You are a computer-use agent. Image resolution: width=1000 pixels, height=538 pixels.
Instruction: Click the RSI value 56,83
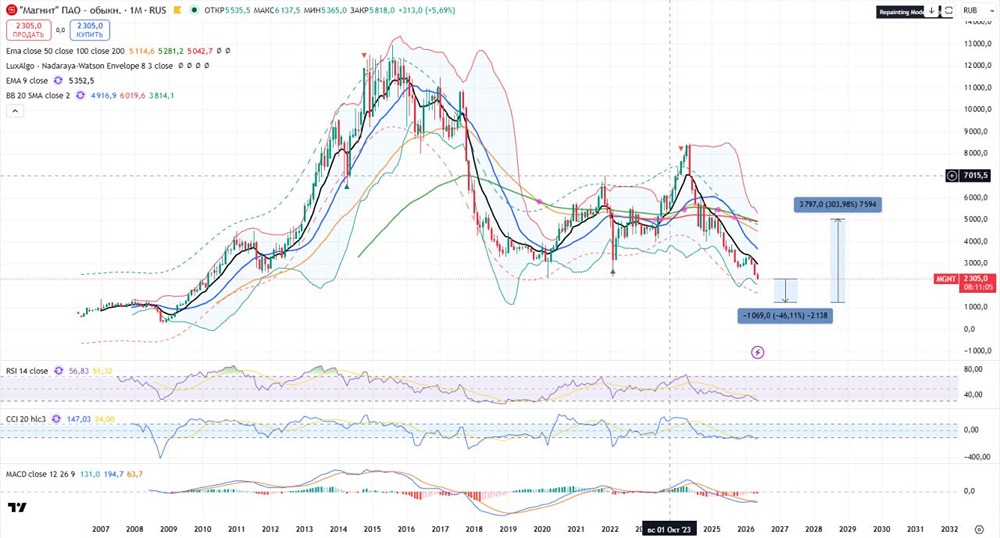(x=78, y=370)
